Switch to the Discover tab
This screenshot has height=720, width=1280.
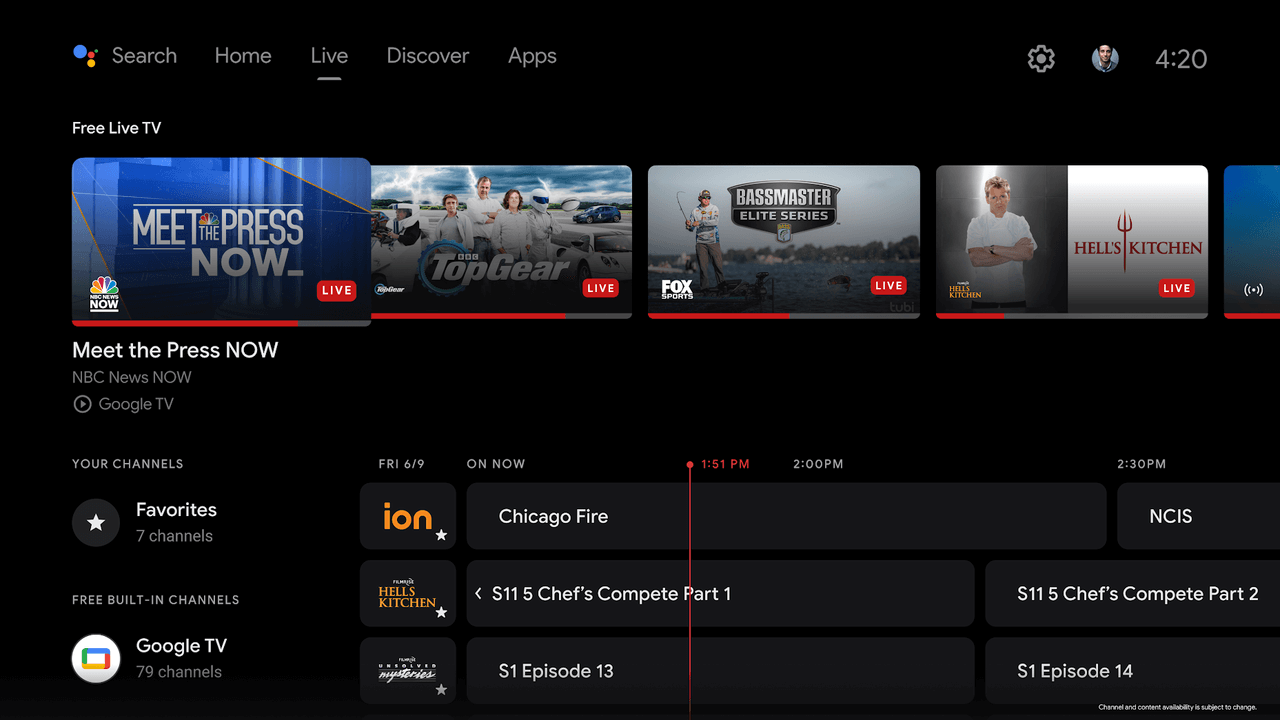(x=427, y=56)
